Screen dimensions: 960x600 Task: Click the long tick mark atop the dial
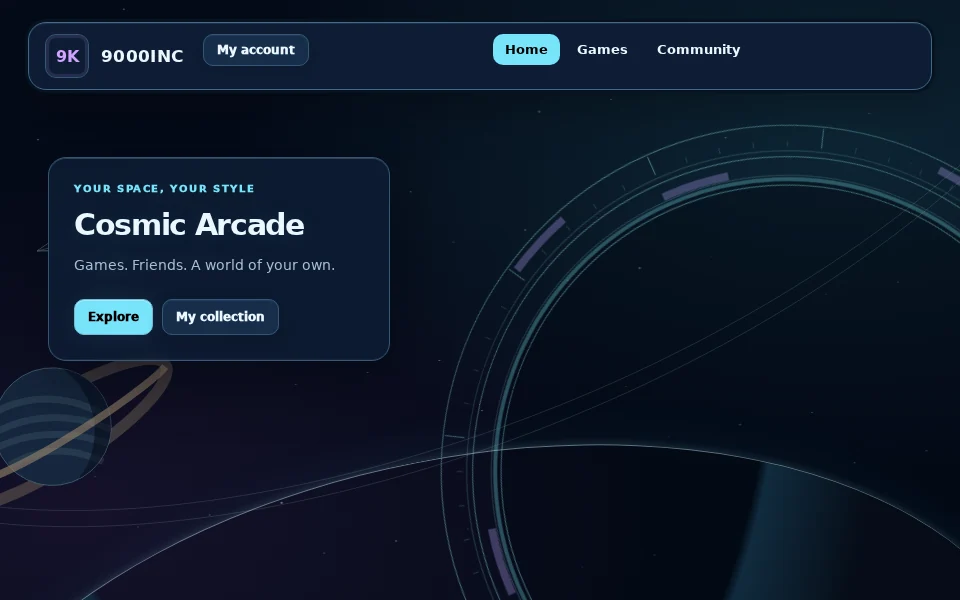tap(822, 138)
